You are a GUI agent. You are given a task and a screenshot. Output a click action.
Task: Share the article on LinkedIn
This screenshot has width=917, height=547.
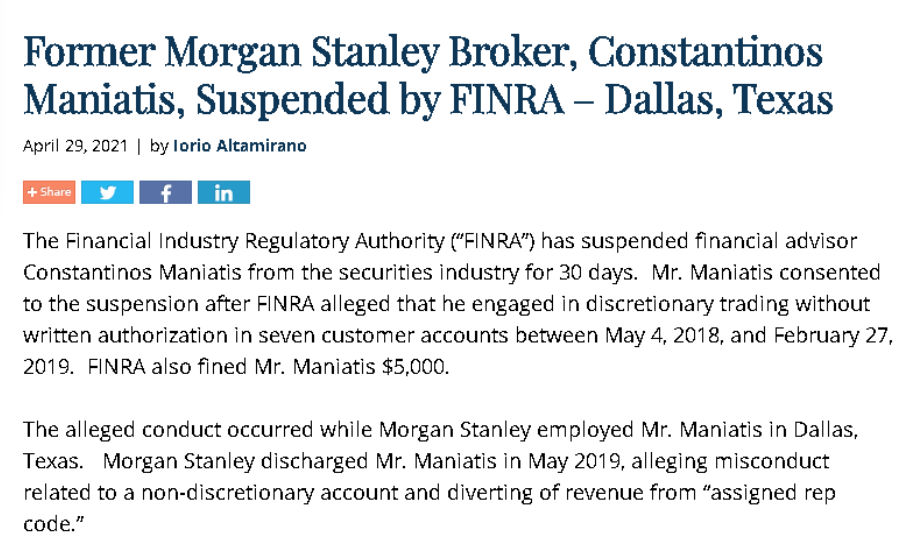click(x=223, y=192)
